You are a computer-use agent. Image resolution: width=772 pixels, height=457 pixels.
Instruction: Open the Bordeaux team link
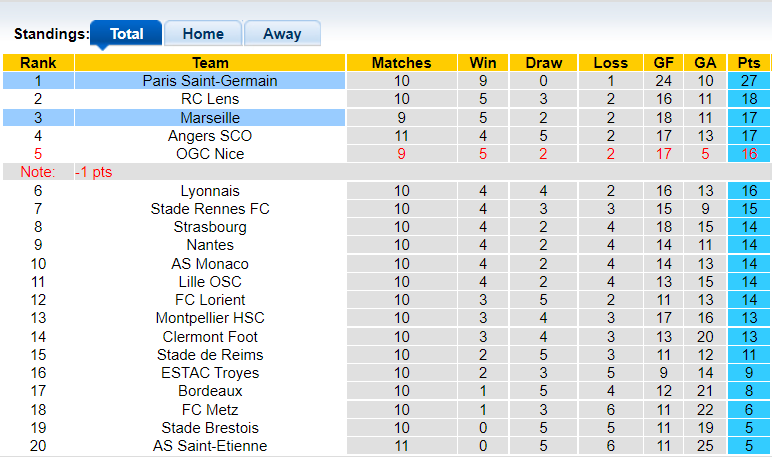coord(210,391)
